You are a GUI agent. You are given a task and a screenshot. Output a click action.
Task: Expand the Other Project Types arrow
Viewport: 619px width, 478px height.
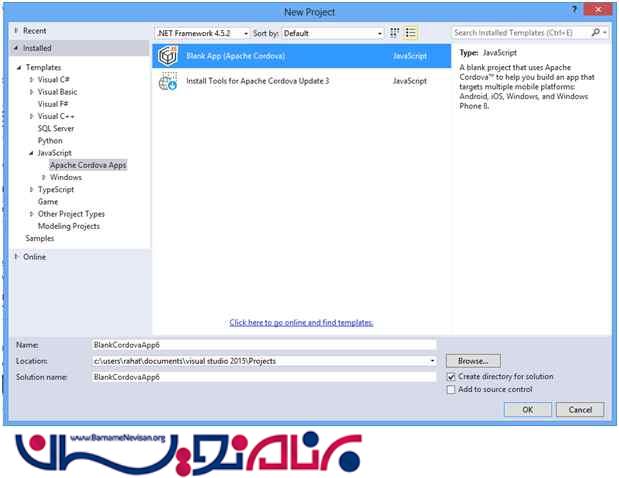point(31,214)
